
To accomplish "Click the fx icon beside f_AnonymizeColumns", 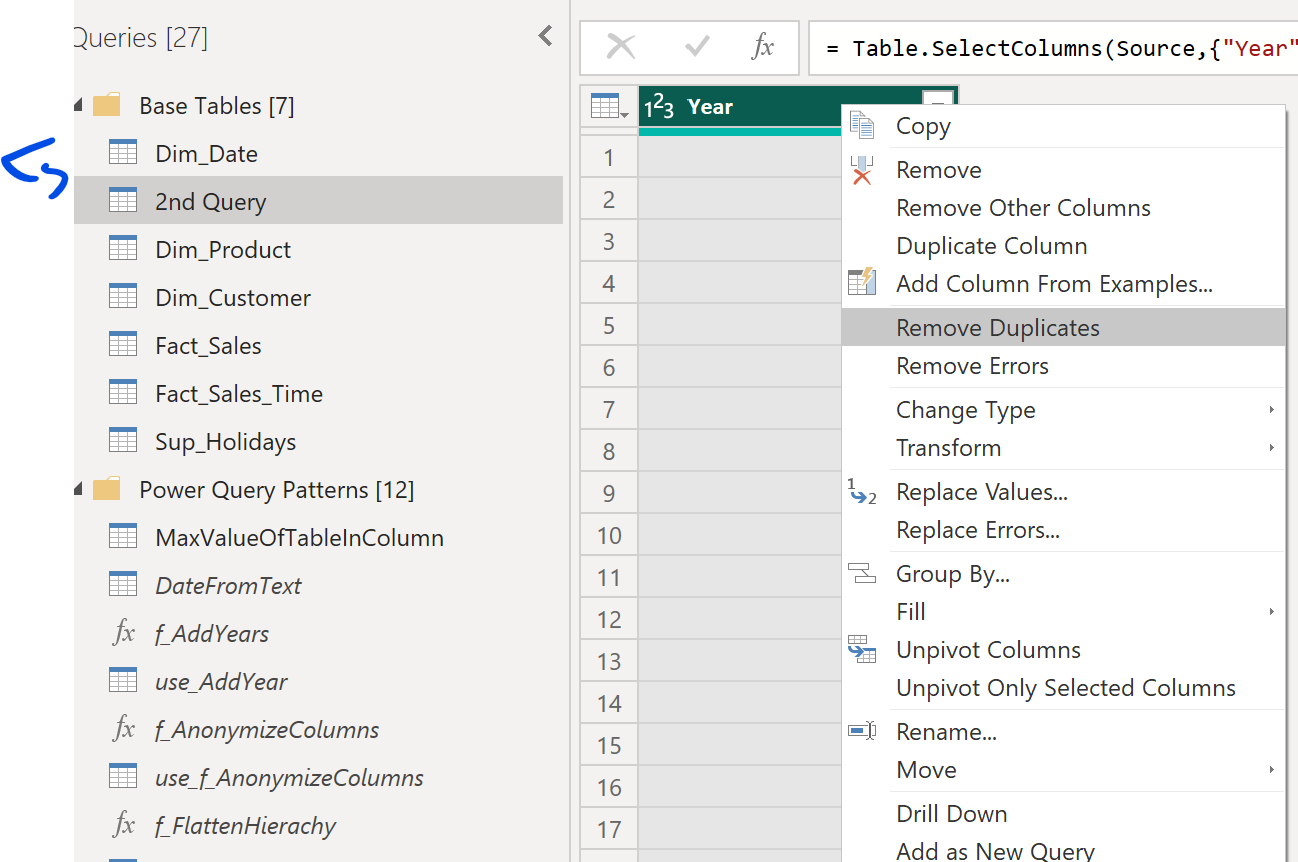I will (x=124, y=729).
